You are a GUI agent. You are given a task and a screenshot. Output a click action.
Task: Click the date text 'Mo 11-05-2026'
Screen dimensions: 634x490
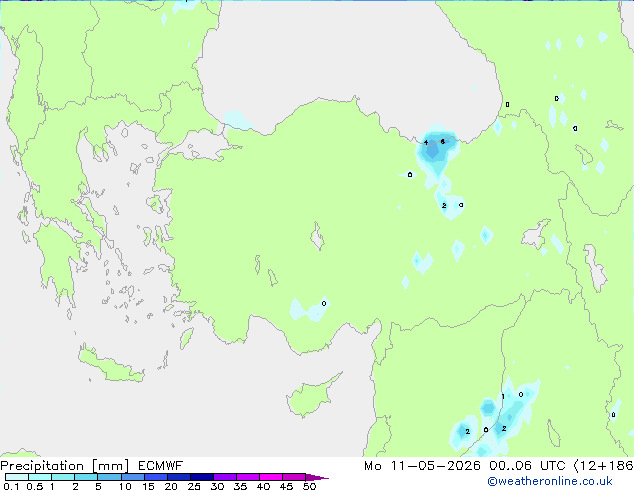[x=422, y=466]
